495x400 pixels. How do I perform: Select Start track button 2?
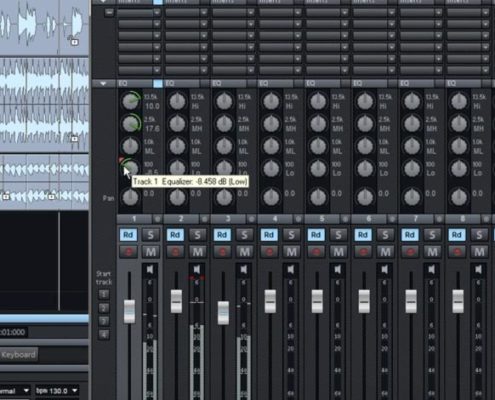(x=104, y=308)
